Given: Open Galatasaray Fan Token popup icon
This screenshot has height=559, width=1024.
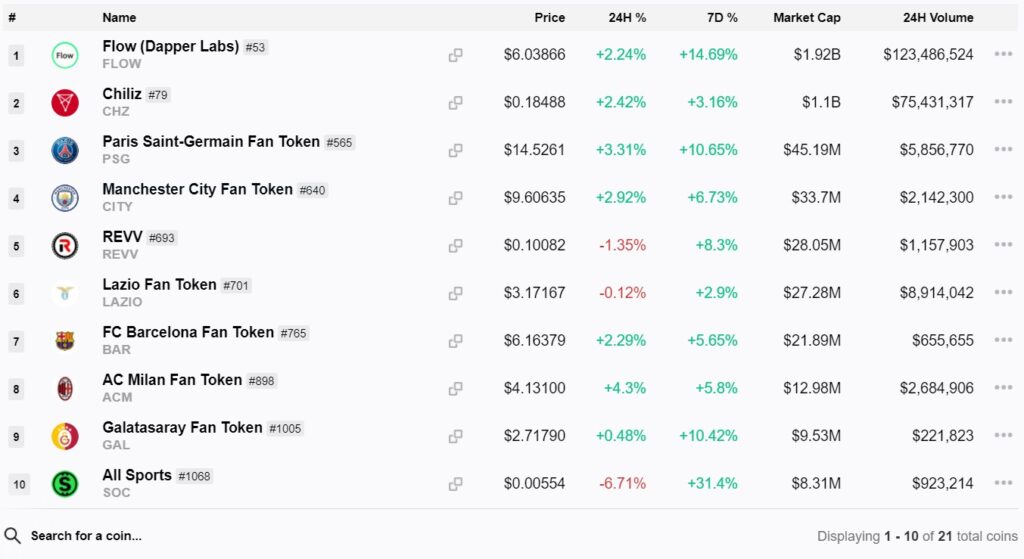Looking at the screenshot, I should (x=455, y=437).
